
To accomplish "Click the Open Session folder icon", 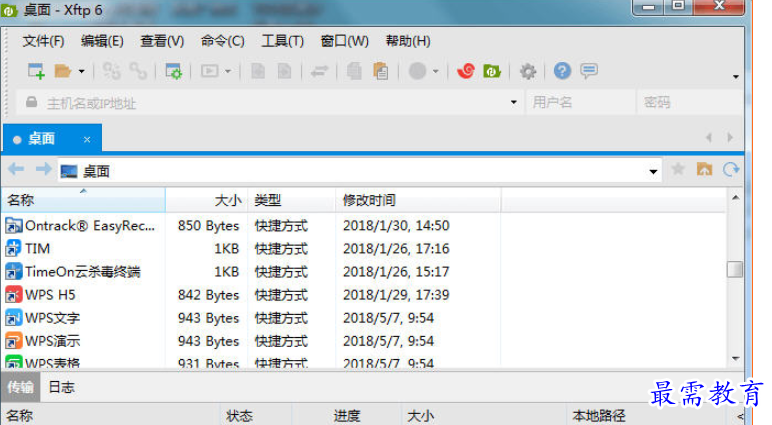I will point(63,71).
